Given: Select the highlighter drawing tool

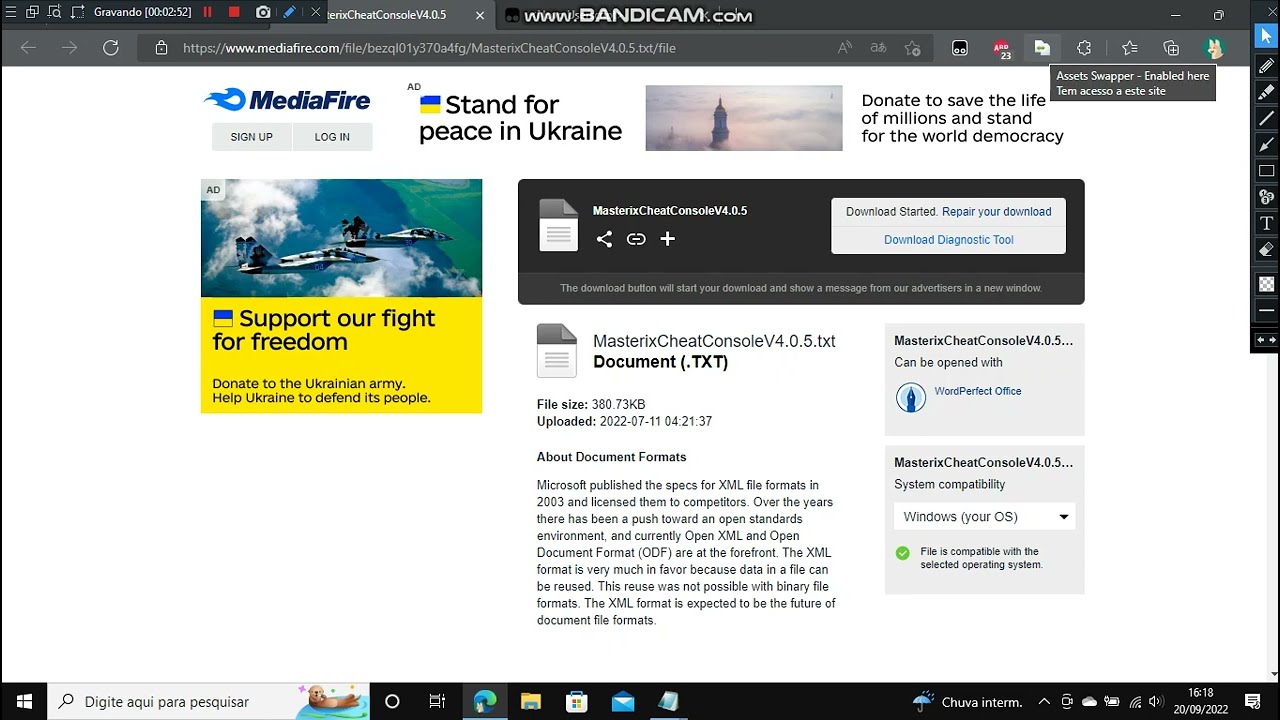Looking at the screenshot, I should 1266,92.
